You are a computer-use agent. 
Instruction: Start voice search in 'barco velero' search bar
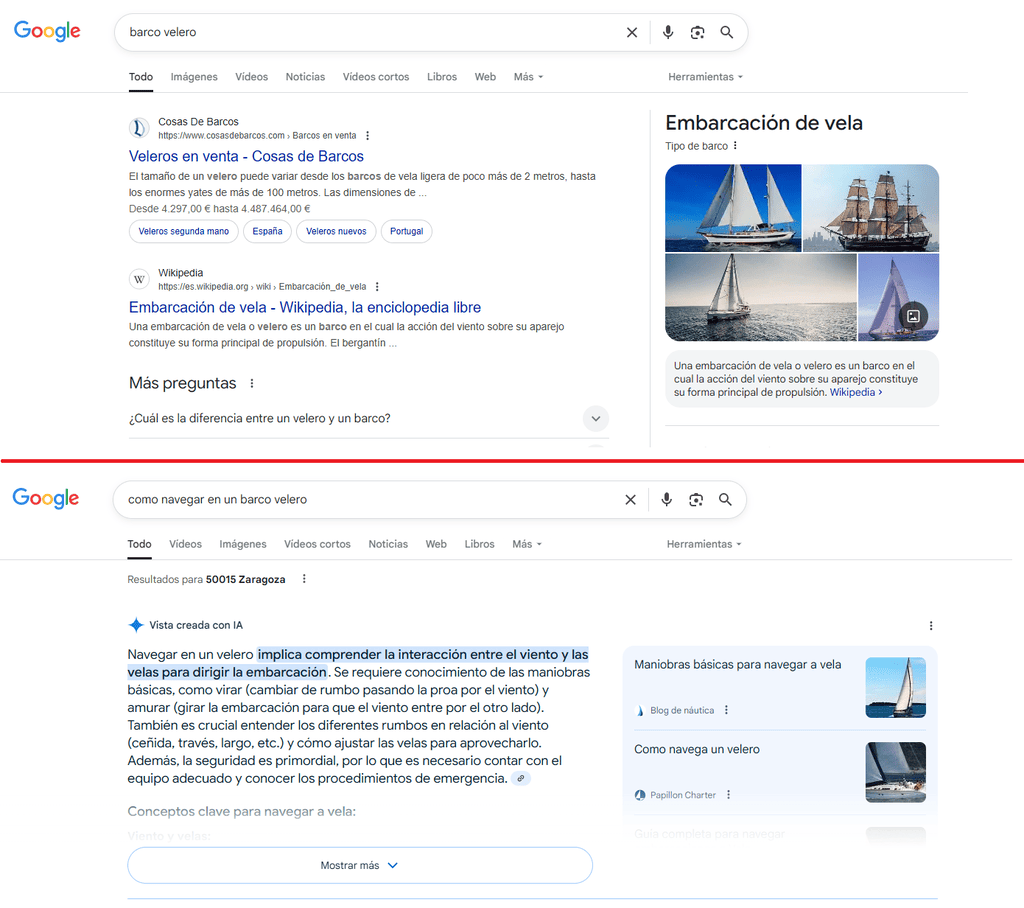[x=667, y=32]
